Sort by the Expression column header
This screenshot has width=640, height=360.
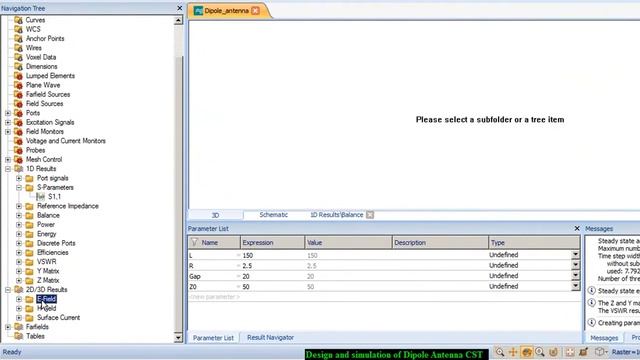272,242
